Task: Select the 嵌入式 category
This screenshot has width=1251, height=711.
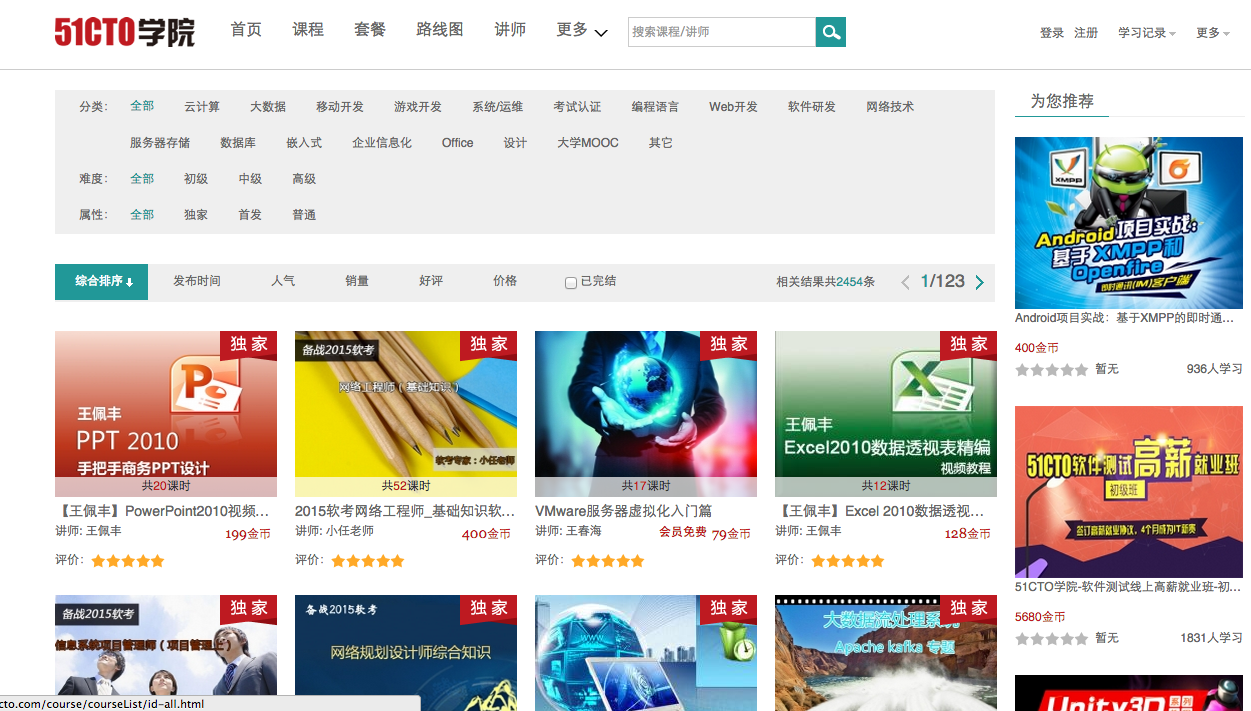Action: (x=304, y=143)
